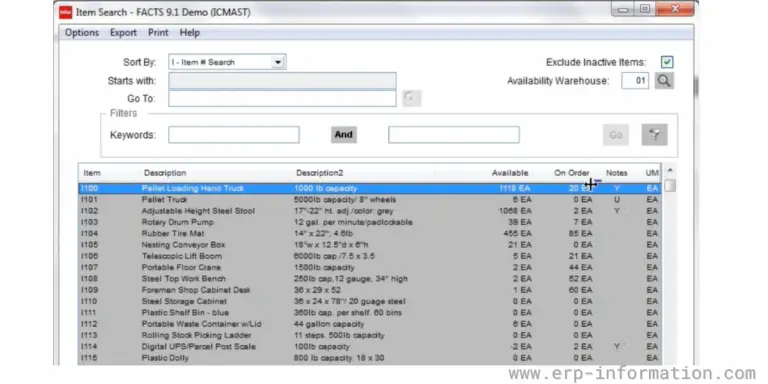Select the Rotary Drum Pump row
The image size is (768, 384).
pyautogui.click(x=370, y=222)
